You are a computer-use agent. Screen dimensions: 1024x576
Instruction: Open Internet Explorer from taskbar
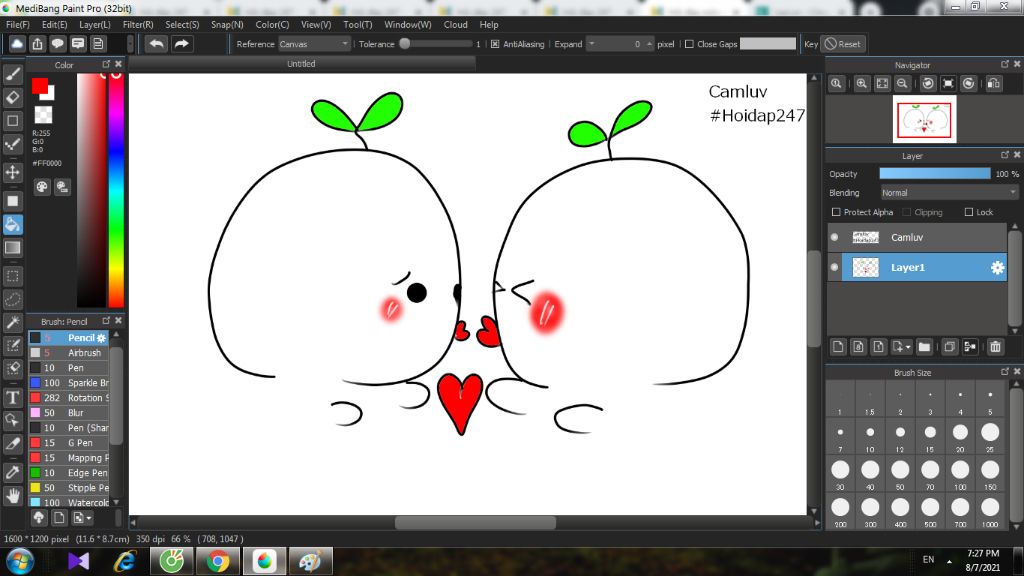(x=125, y=562)
